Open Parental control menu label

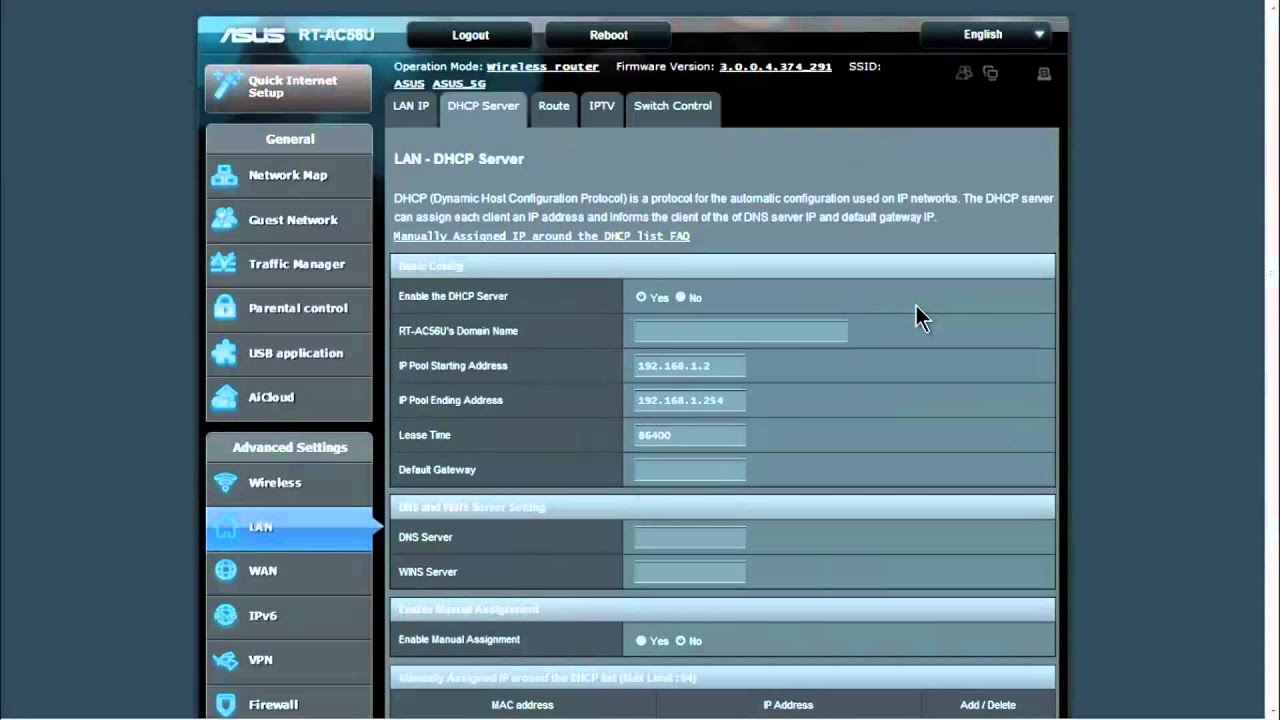[x=298, y=308]
